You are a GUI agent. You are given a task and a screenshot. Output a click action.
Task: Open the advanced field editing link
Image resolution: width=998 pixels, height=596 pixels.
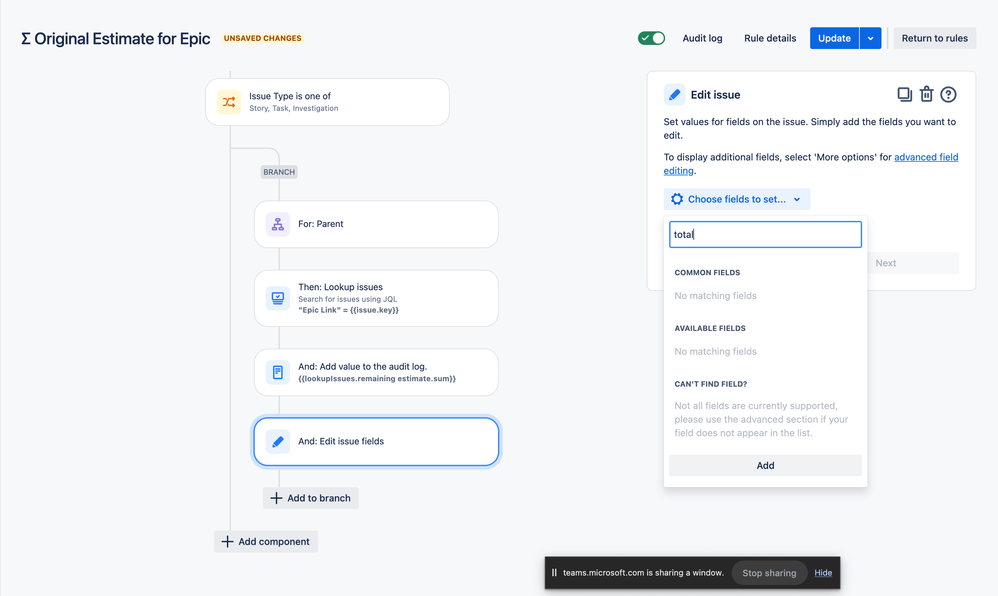[926, 157]
